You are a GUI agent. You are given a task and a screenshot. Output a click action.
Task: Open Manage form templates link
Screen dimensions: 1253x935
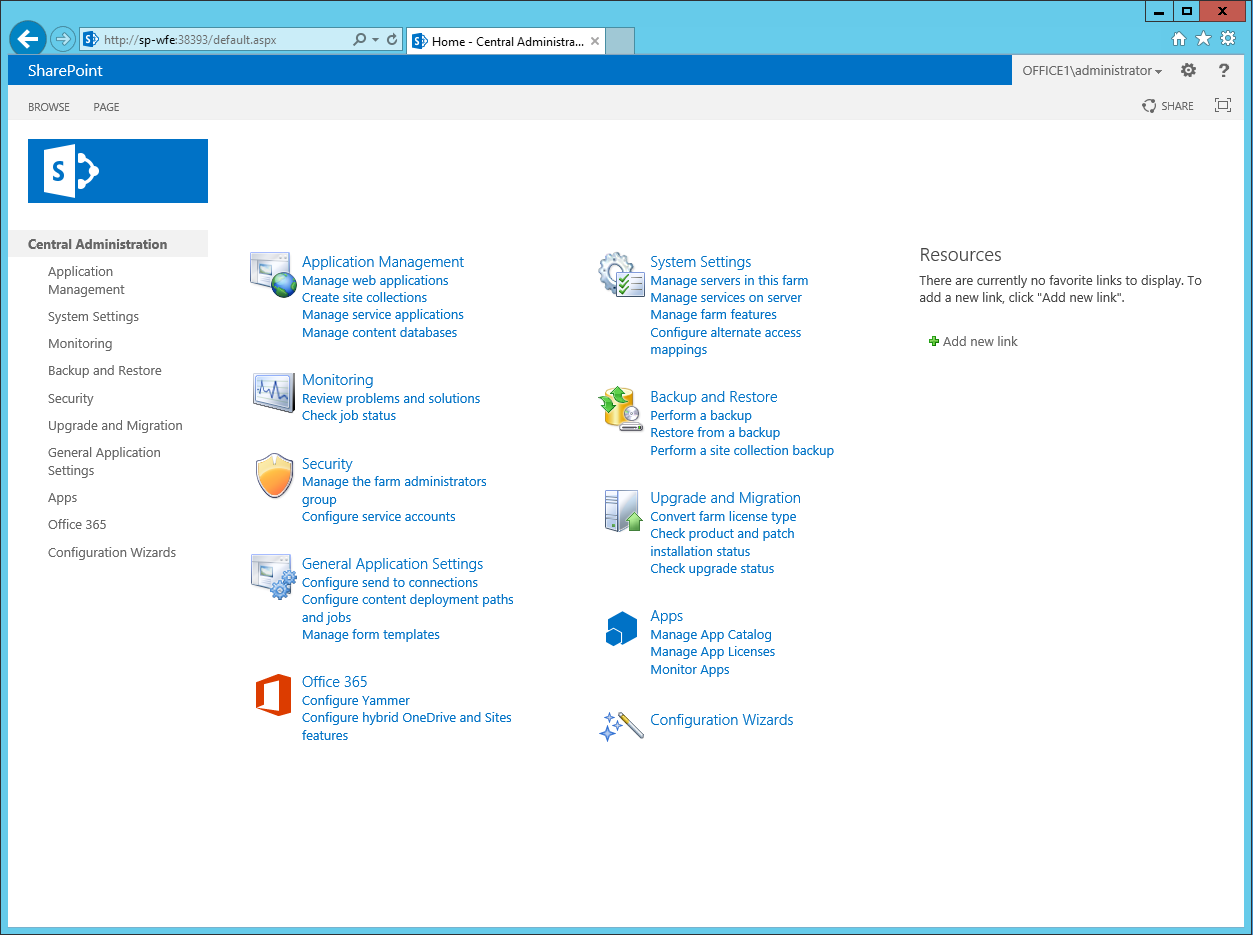[371, 635]
